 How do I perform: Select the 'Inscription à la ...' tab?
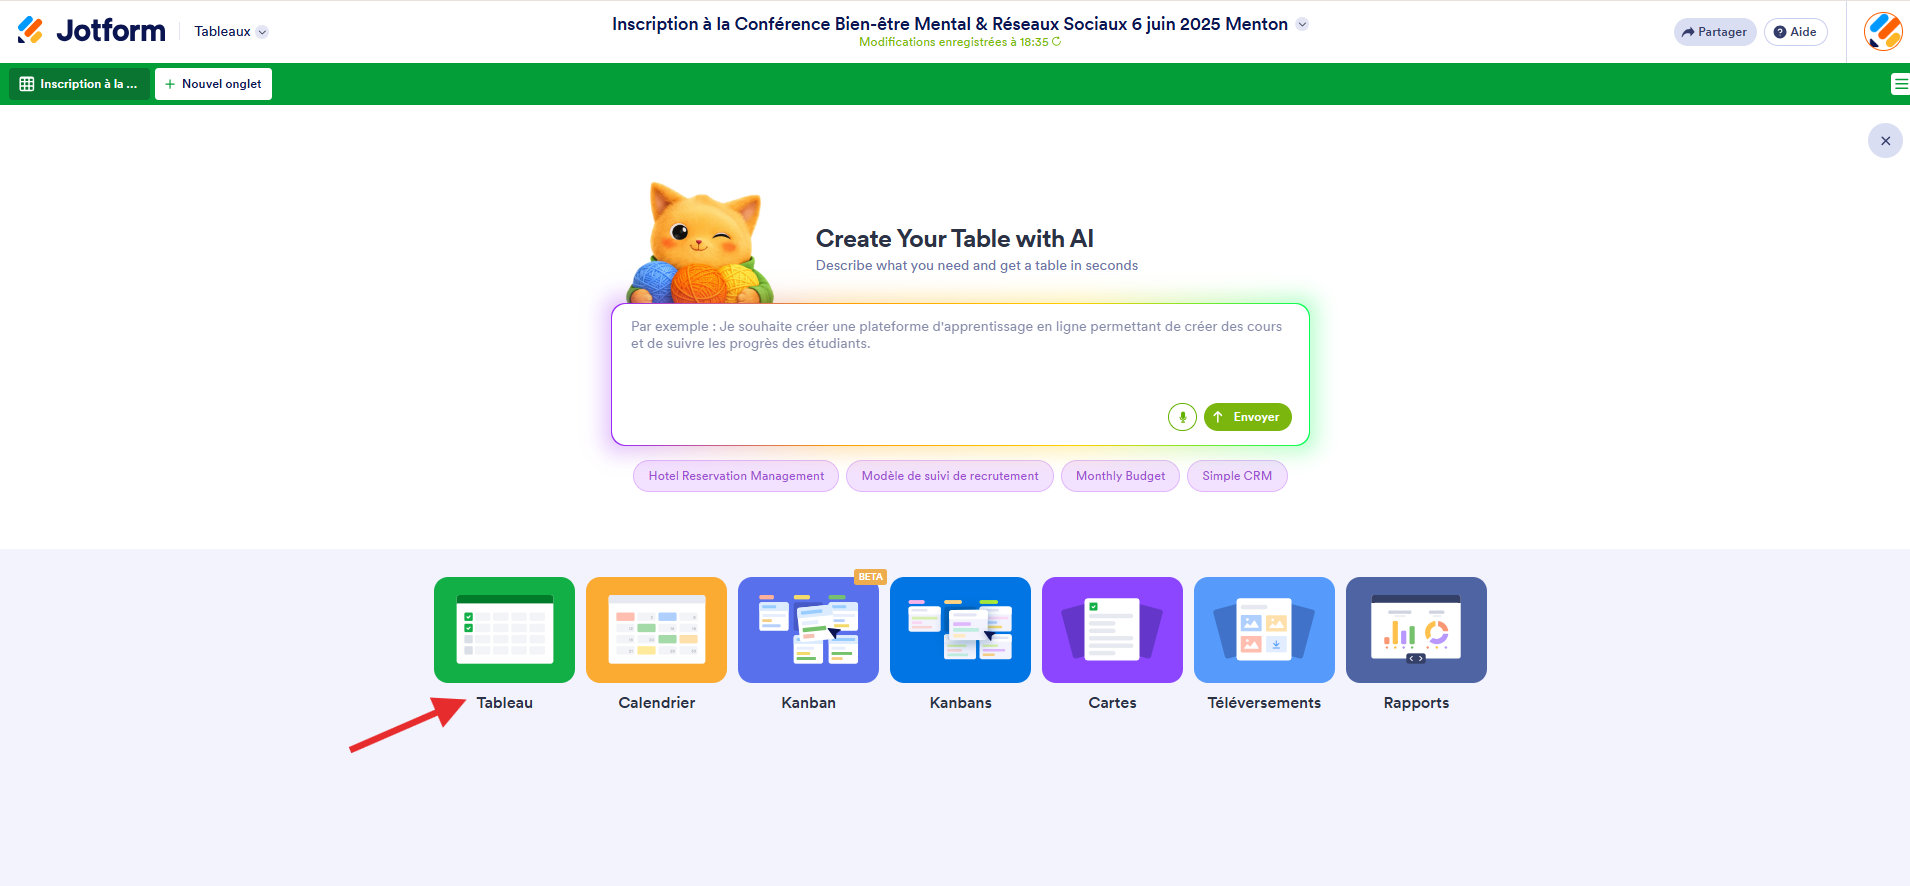(x=79, y=84)
